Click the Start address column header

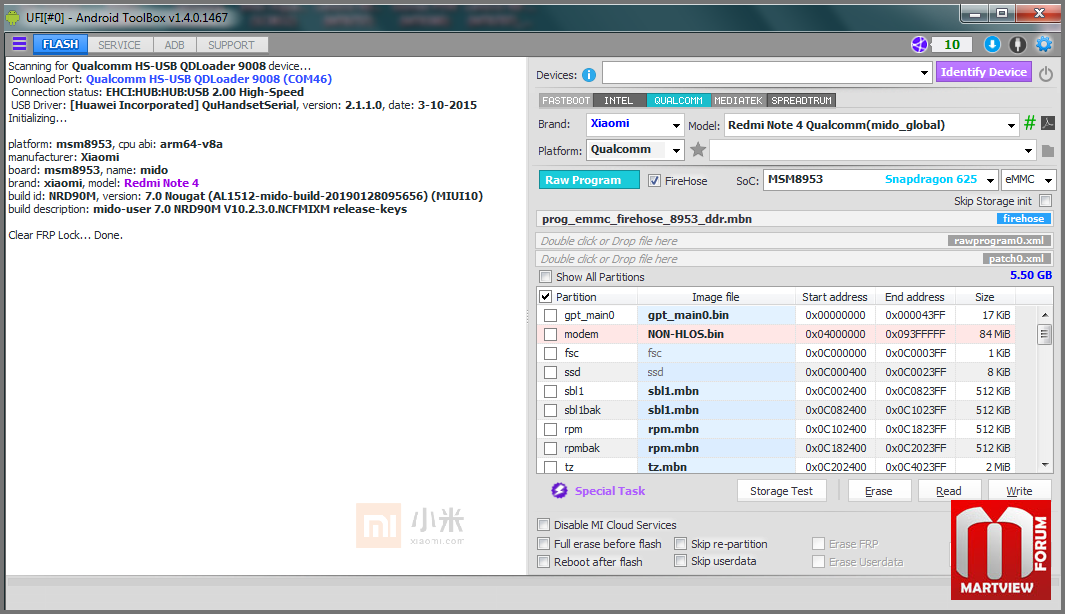(x=835, y=297)
